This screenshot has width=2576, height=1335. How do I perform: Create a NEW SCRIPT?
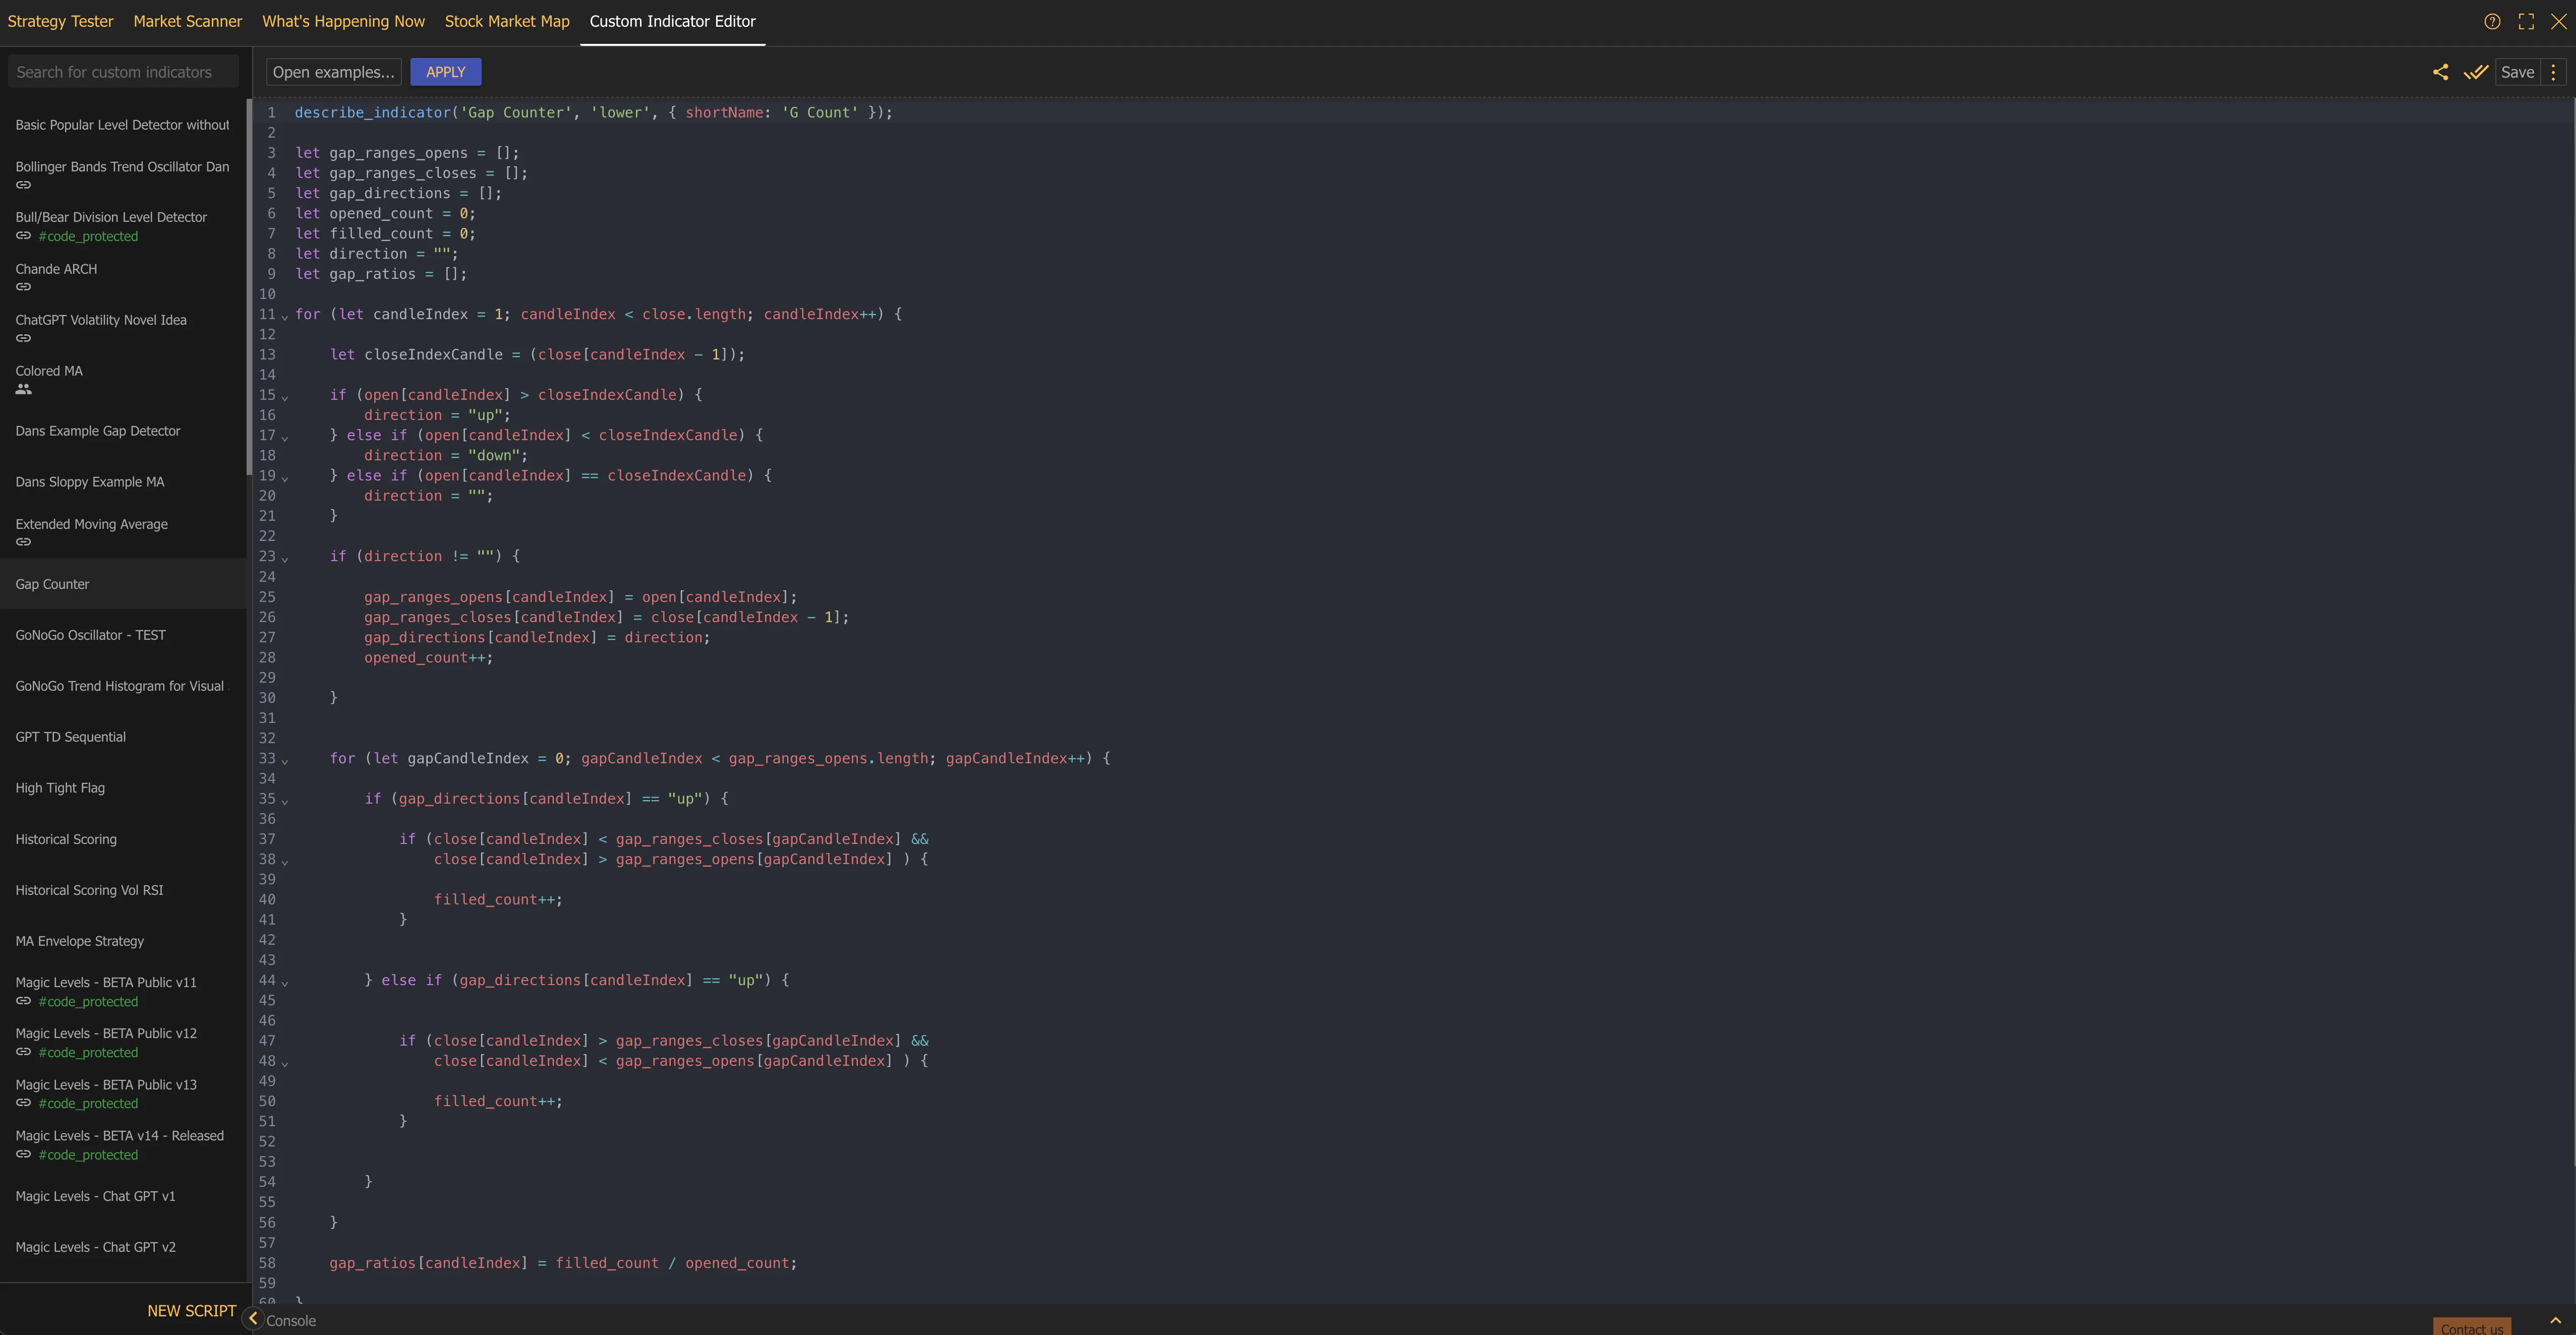[x=192, y=1310]
